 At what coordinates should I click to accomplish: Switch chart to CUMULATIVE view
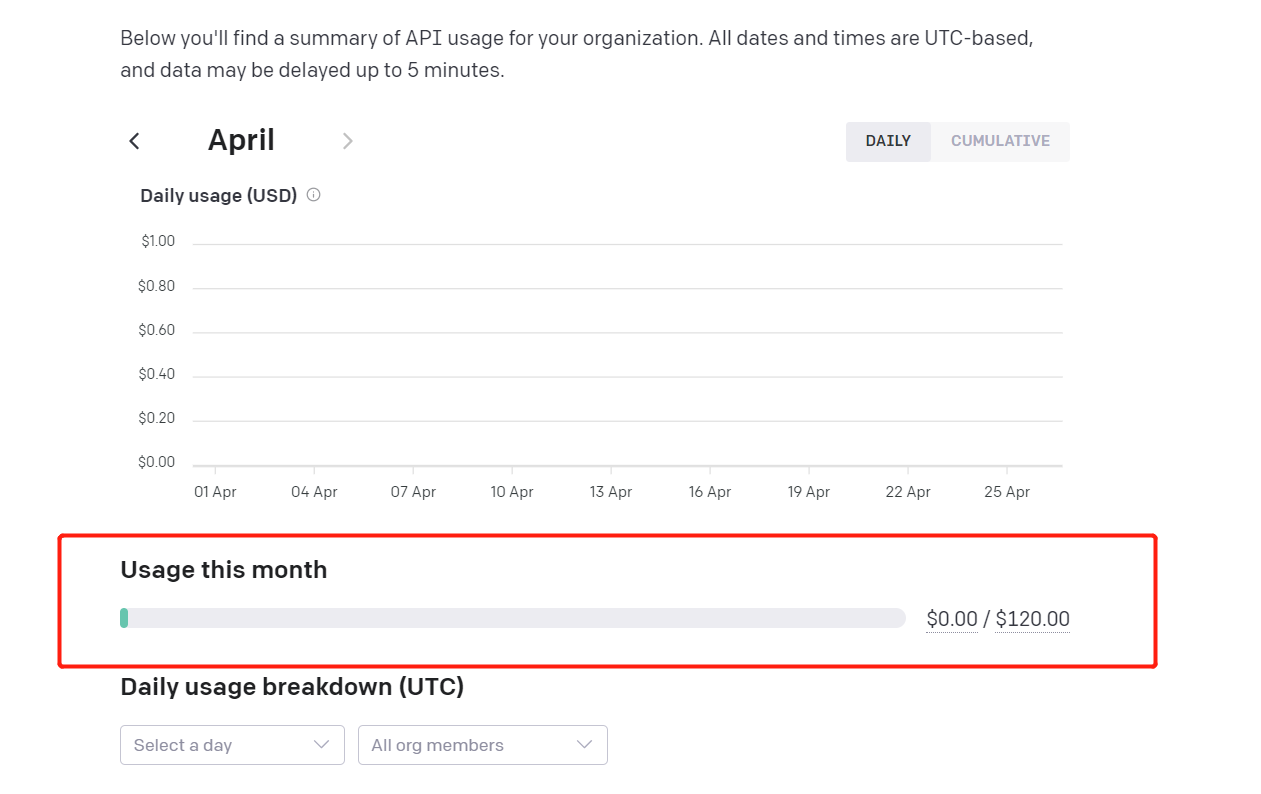point(1000,141)
